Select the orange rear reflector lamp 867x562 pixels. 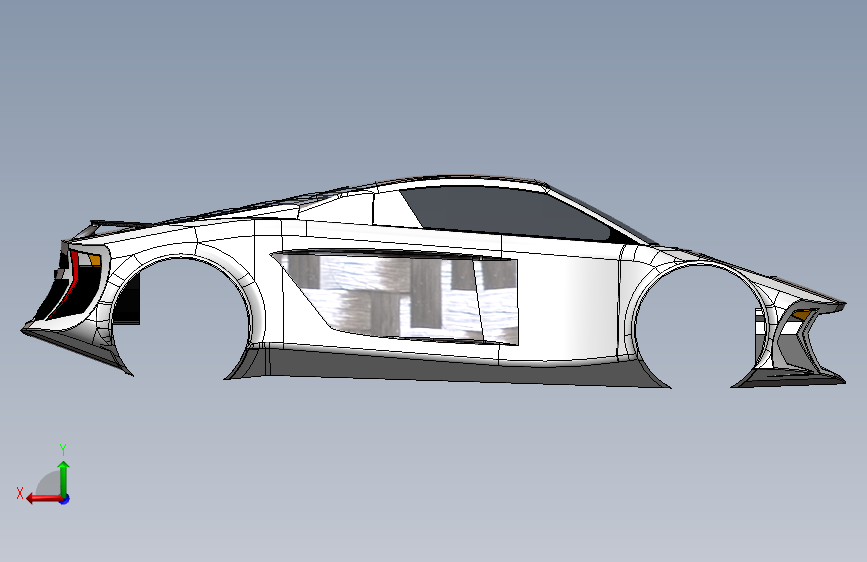[94, 260]
